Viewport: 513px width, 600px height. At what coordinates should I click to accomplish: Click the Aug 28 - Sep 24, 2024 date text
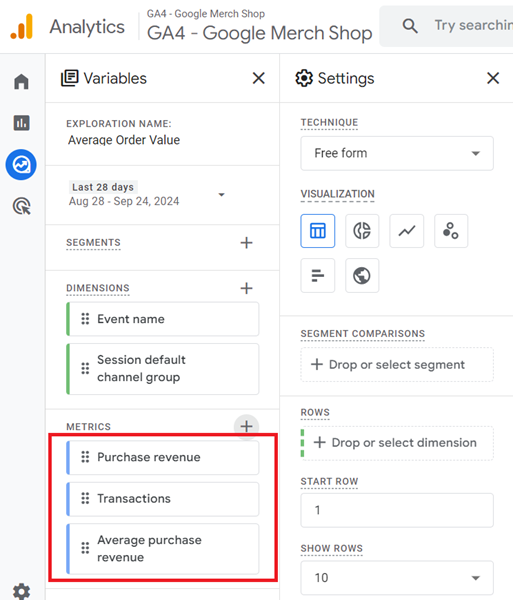(x=124, y=201)
